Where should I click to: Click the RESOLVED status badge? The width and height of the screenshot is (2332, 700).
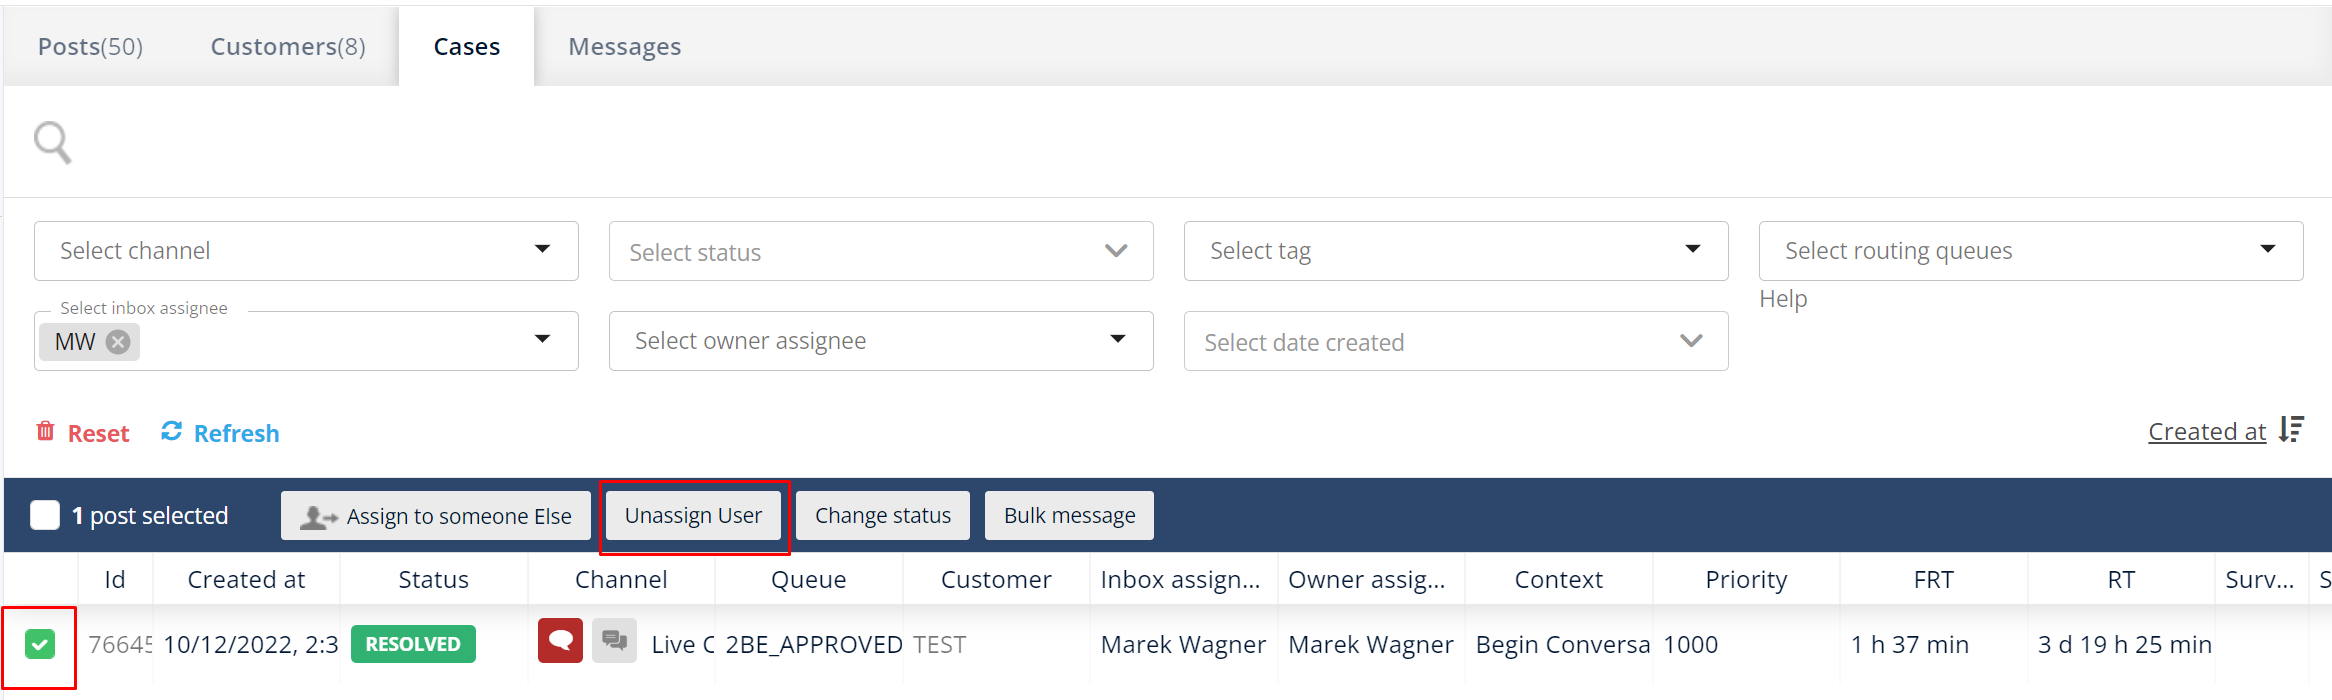coord(413,644)
